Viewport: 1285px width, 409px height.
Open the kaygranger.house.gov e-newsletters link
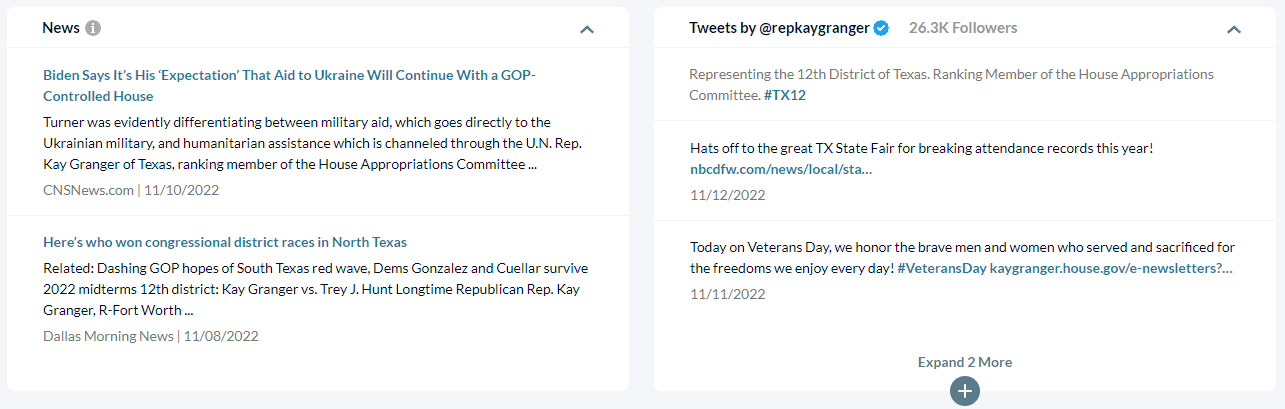[1111, 268]
